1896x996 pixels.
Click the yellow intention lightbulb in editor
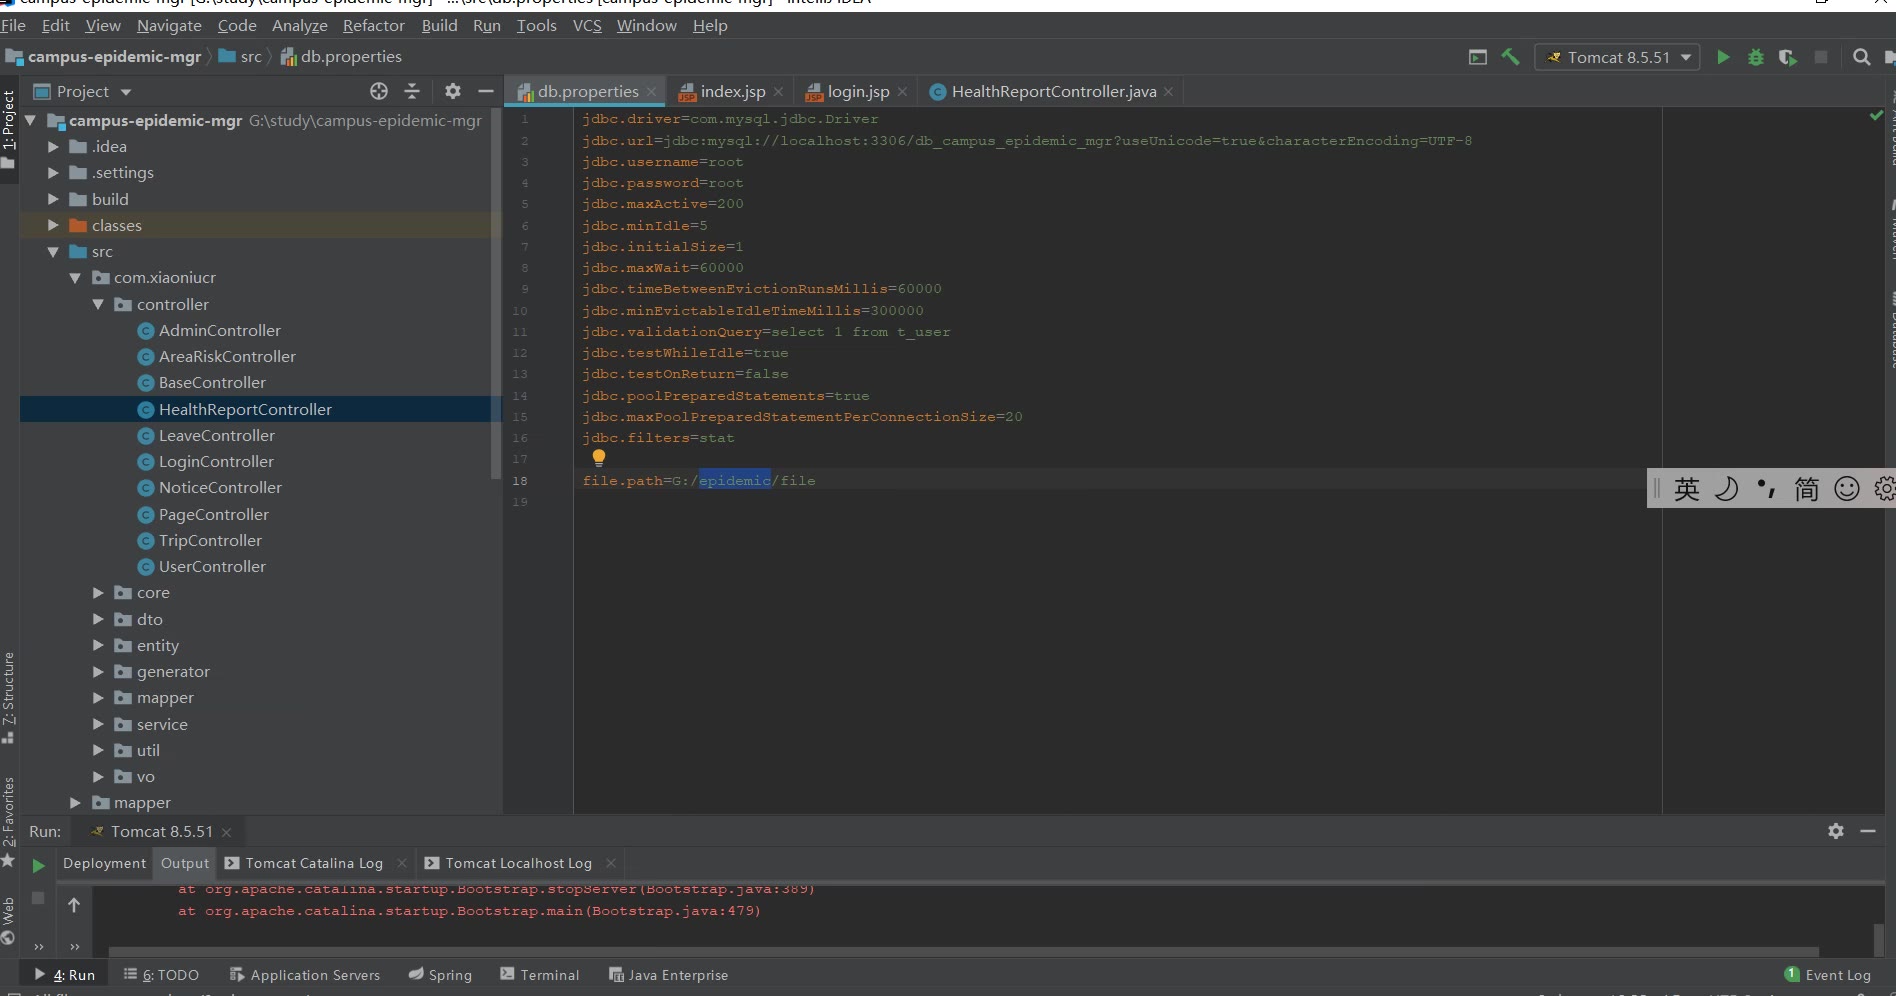point(599,458)
